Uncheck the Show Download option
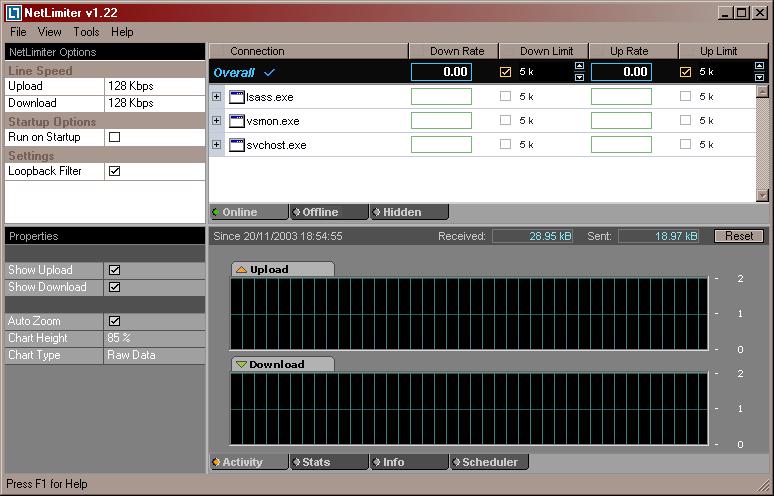The image size is (774, 496). pyautogui.click(x=115, y=287)
